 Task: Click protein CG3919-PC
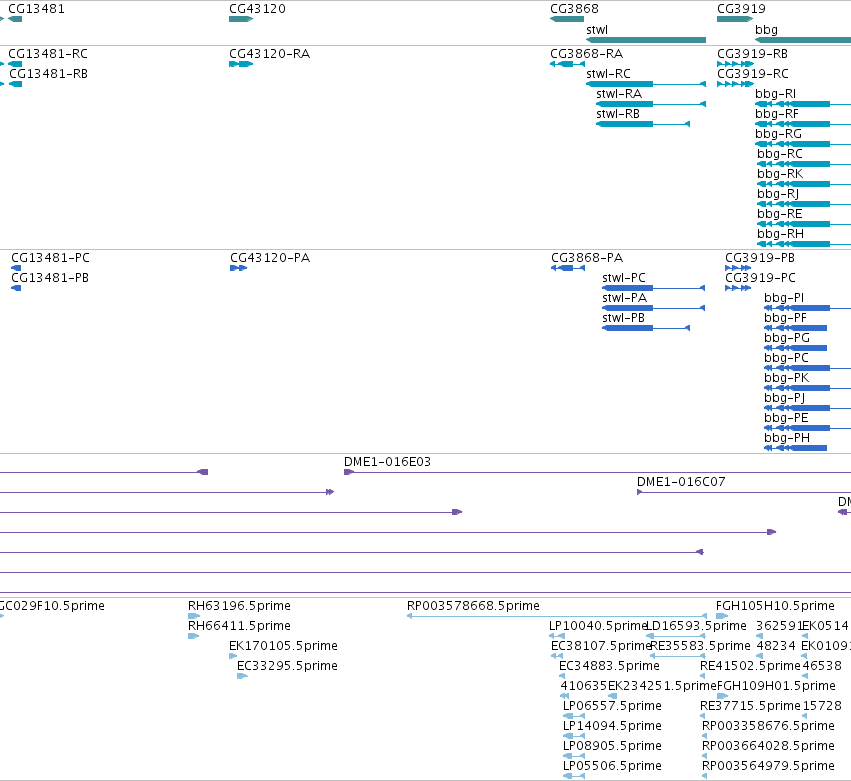(x=738, y=288)
